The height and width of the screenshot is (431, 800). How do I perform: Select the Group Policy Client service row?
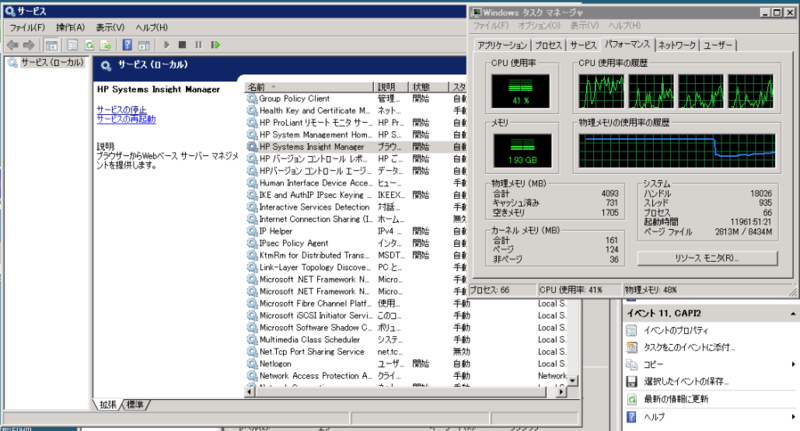pos(356,98)
